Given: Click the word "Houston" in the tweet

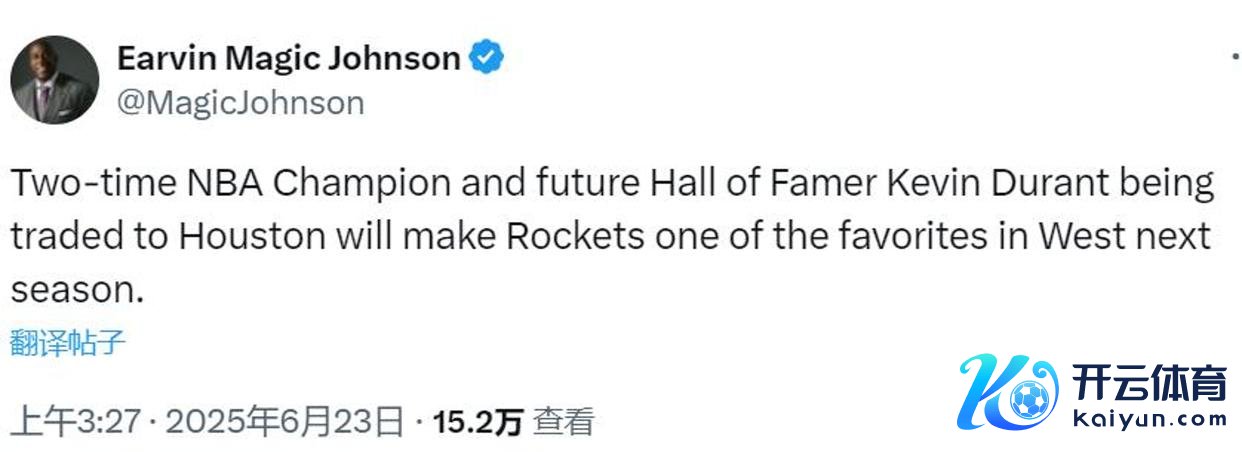Looking at the screenshot, I should click(253, 237).
